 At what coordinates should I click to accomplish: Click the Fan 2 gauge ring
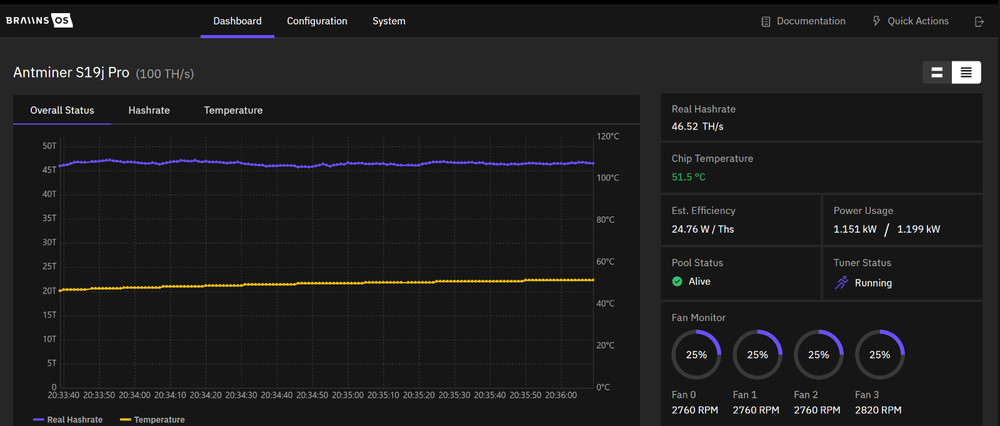[819, 355]
